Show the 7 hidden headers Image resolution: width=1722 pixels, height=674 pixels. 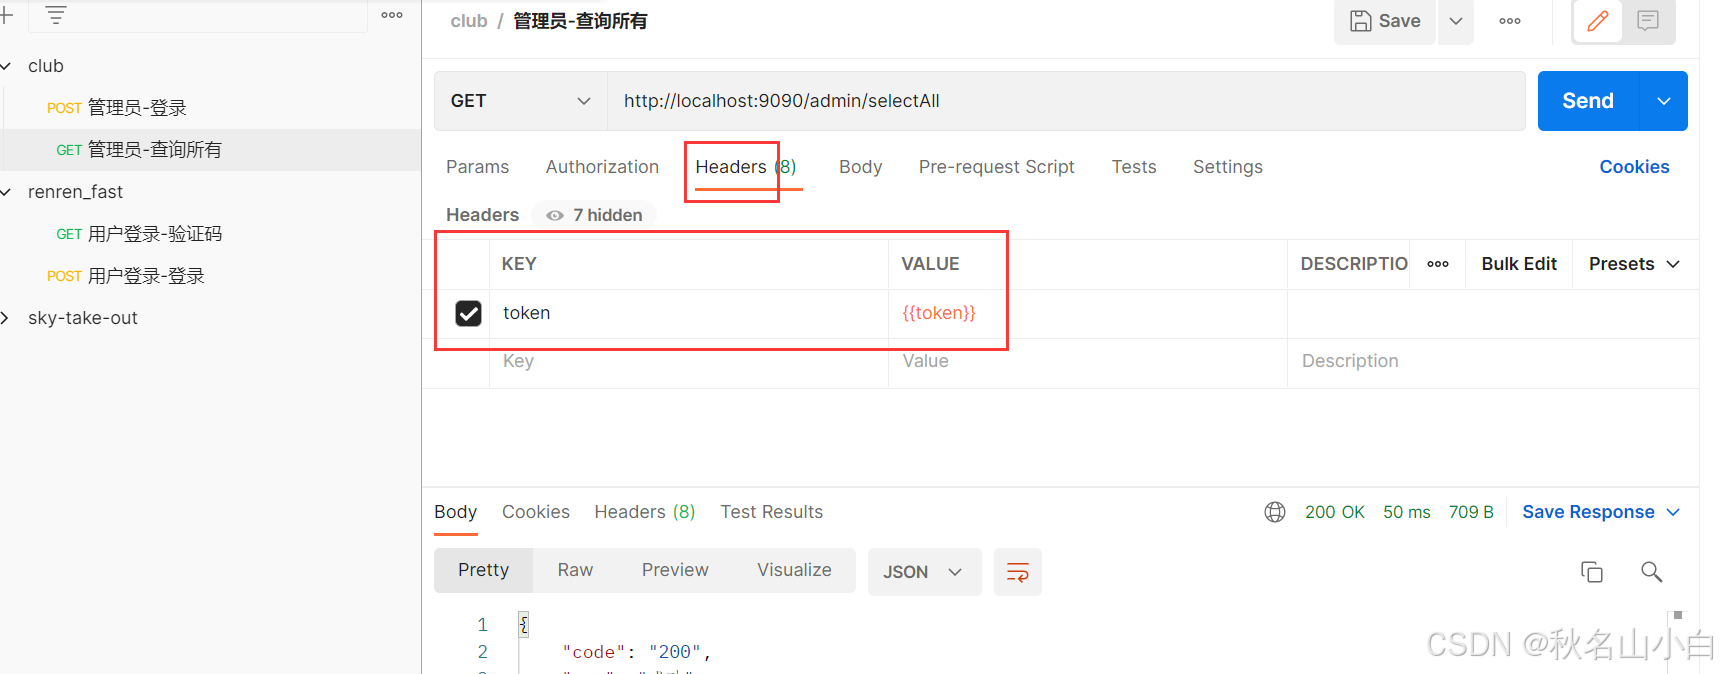click(594, 215)
